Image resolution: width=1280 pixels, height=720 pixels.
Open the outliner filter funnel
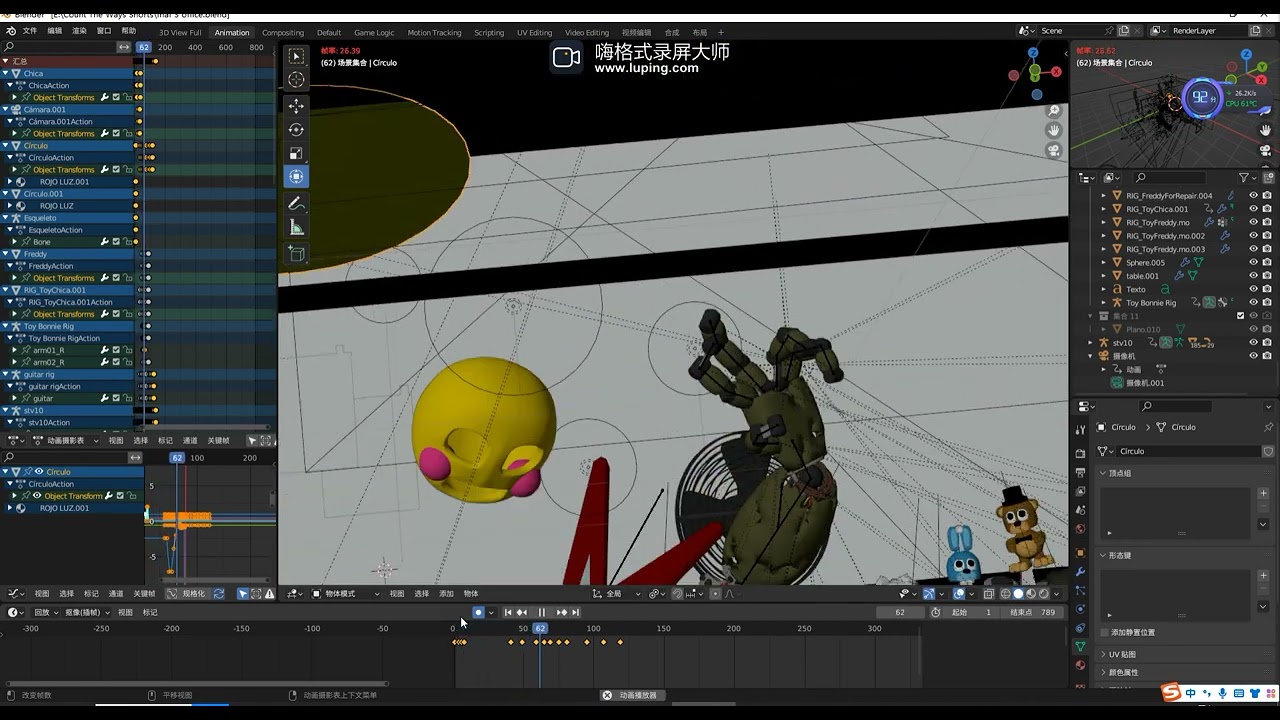[1245, 178]
